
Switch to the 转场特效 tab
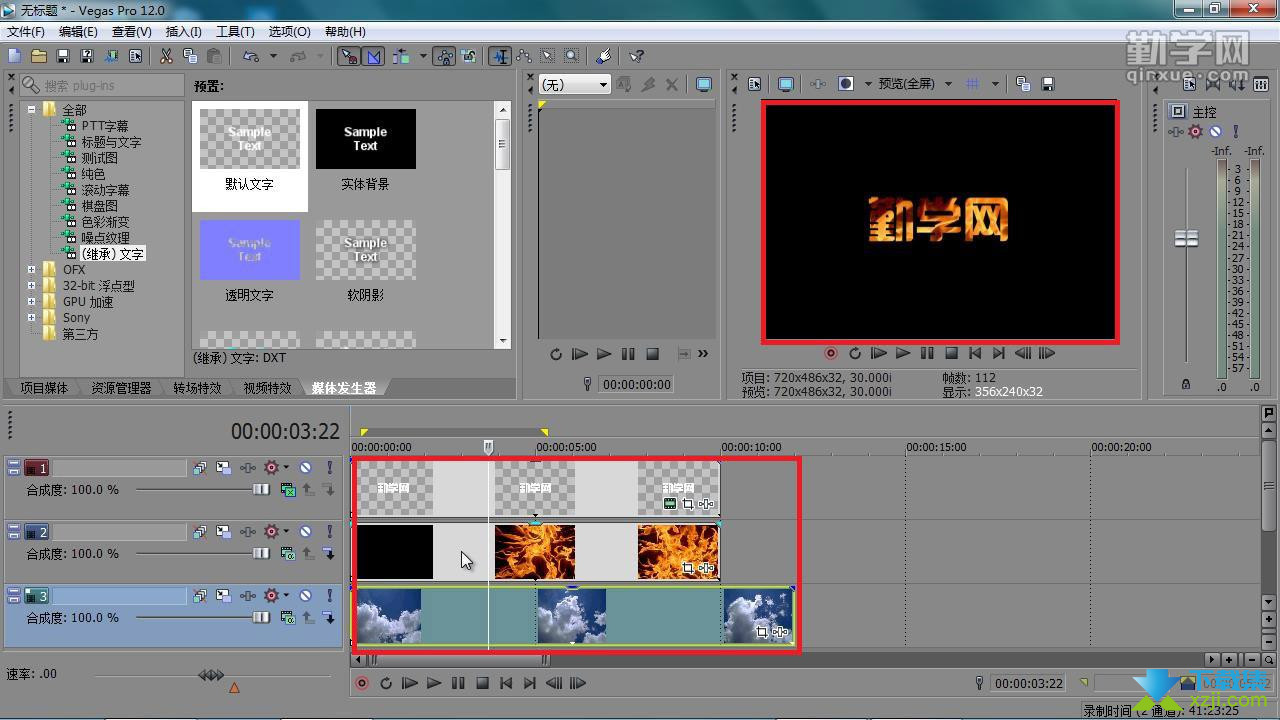(x=197, y=388)
